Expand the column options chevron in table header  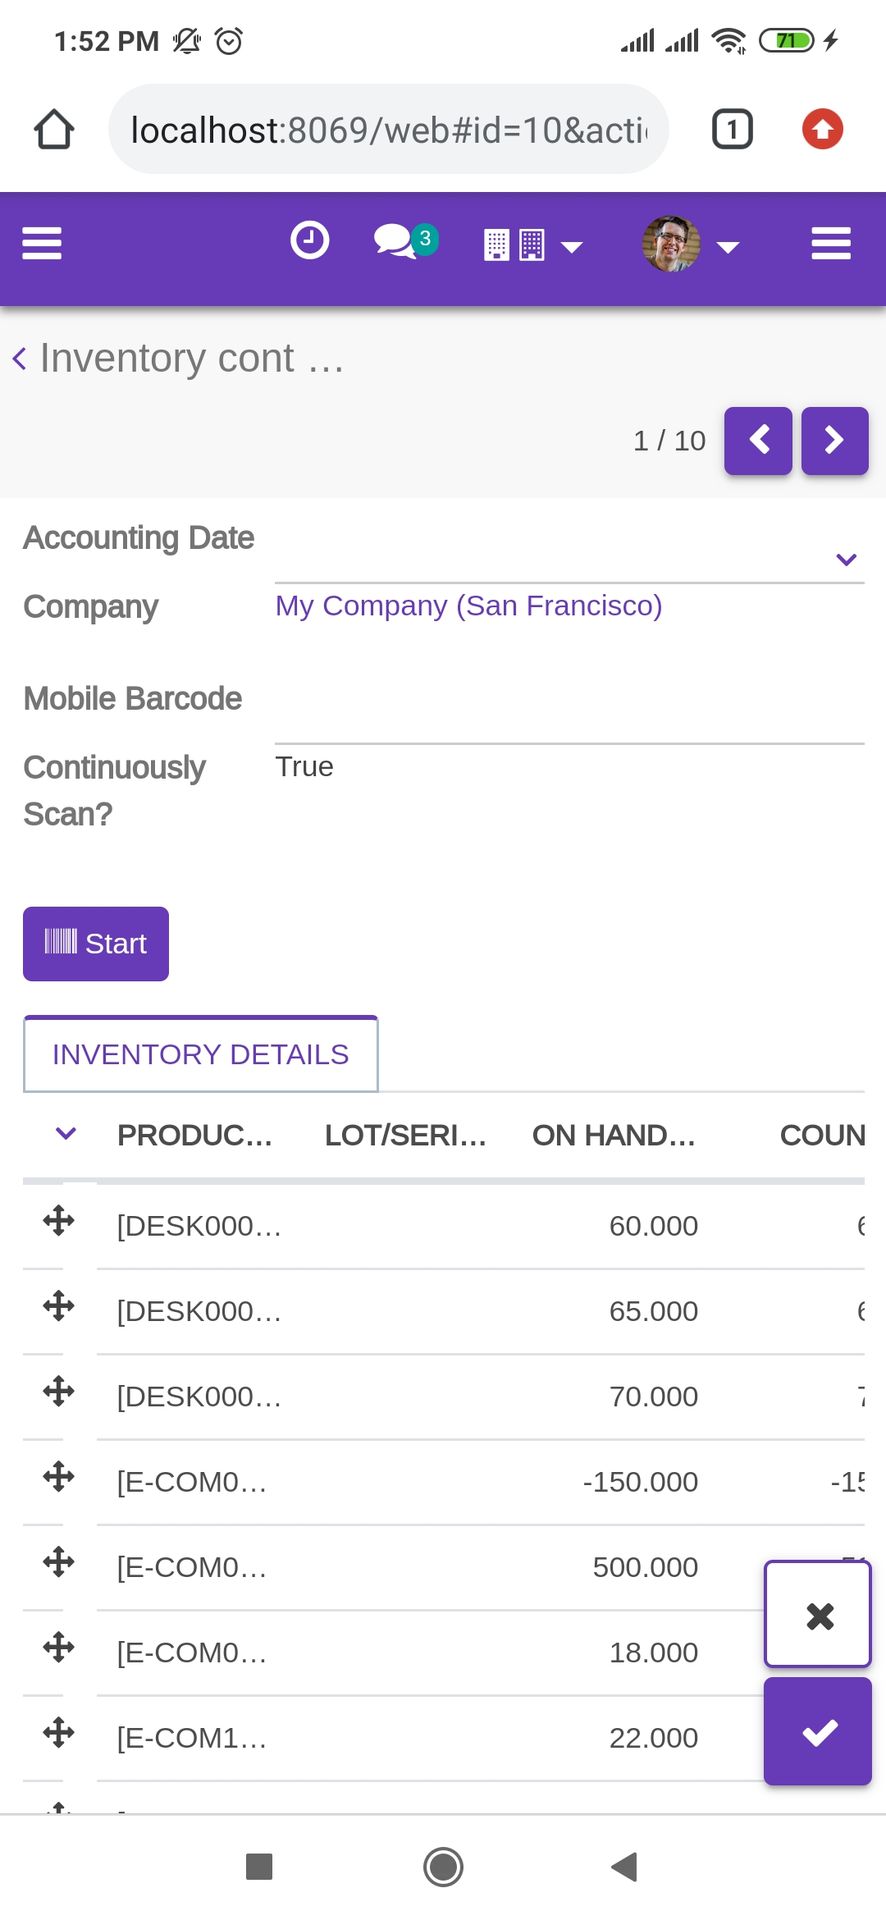pyautogui.click(x=66, y=1133)
